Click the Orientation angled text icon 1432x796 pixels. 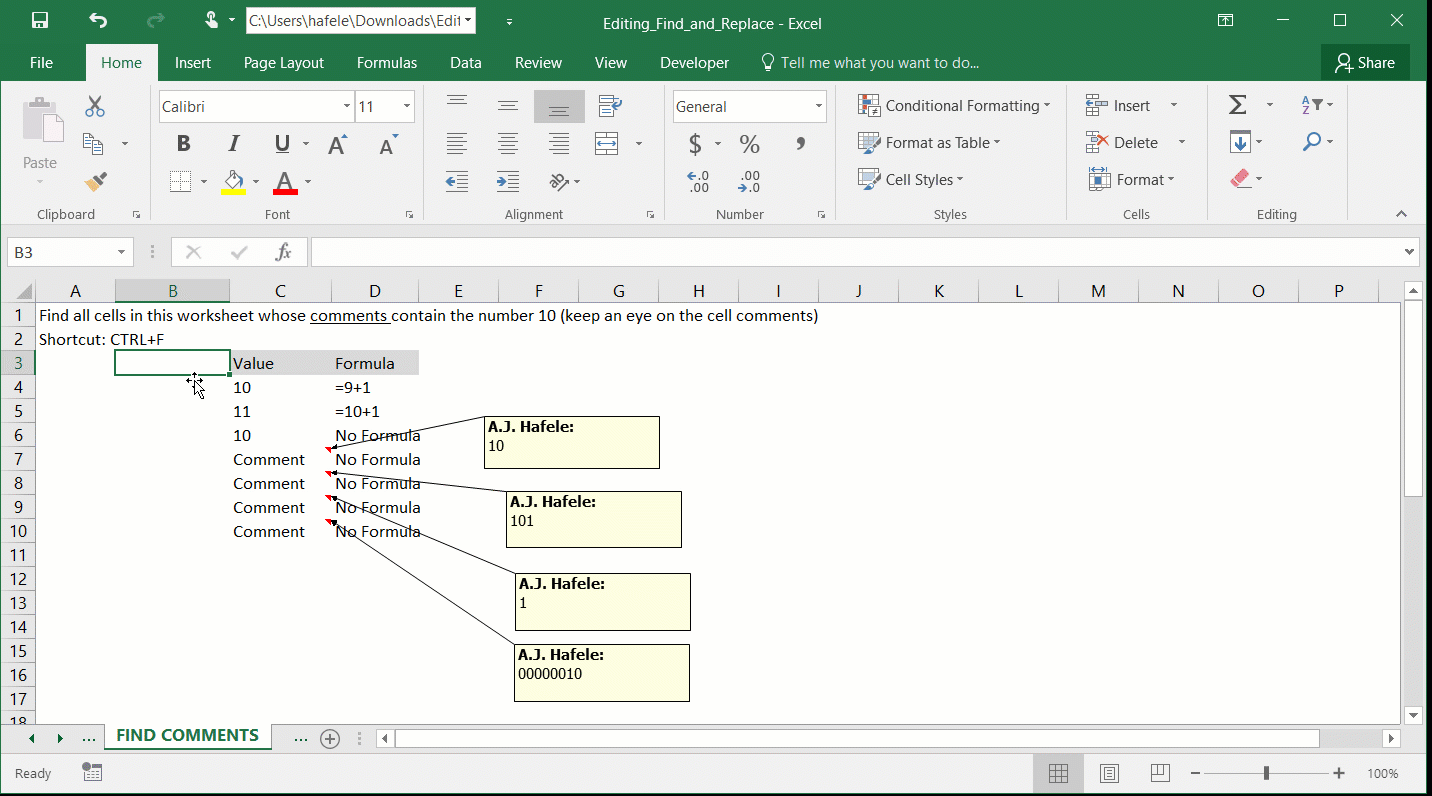560,182
